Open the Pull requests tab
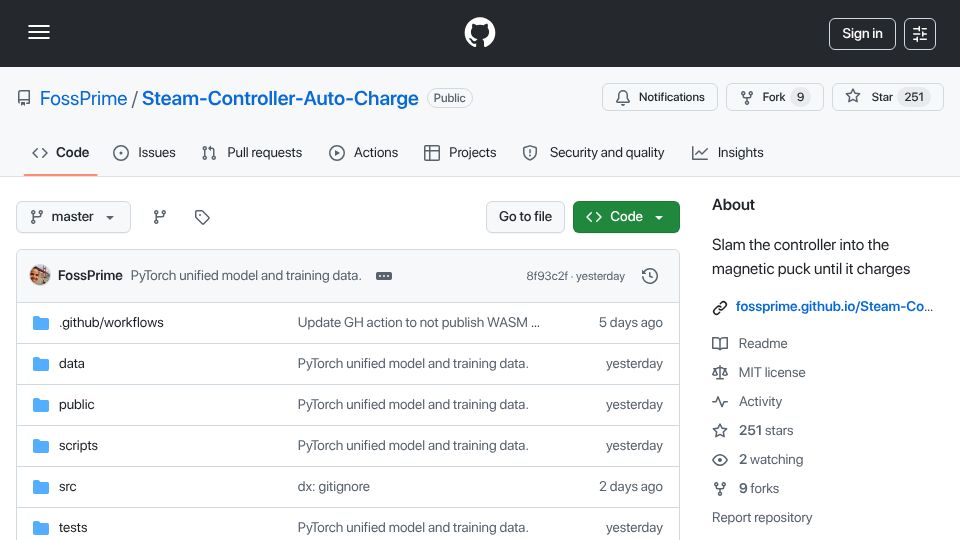 [252, 152]
